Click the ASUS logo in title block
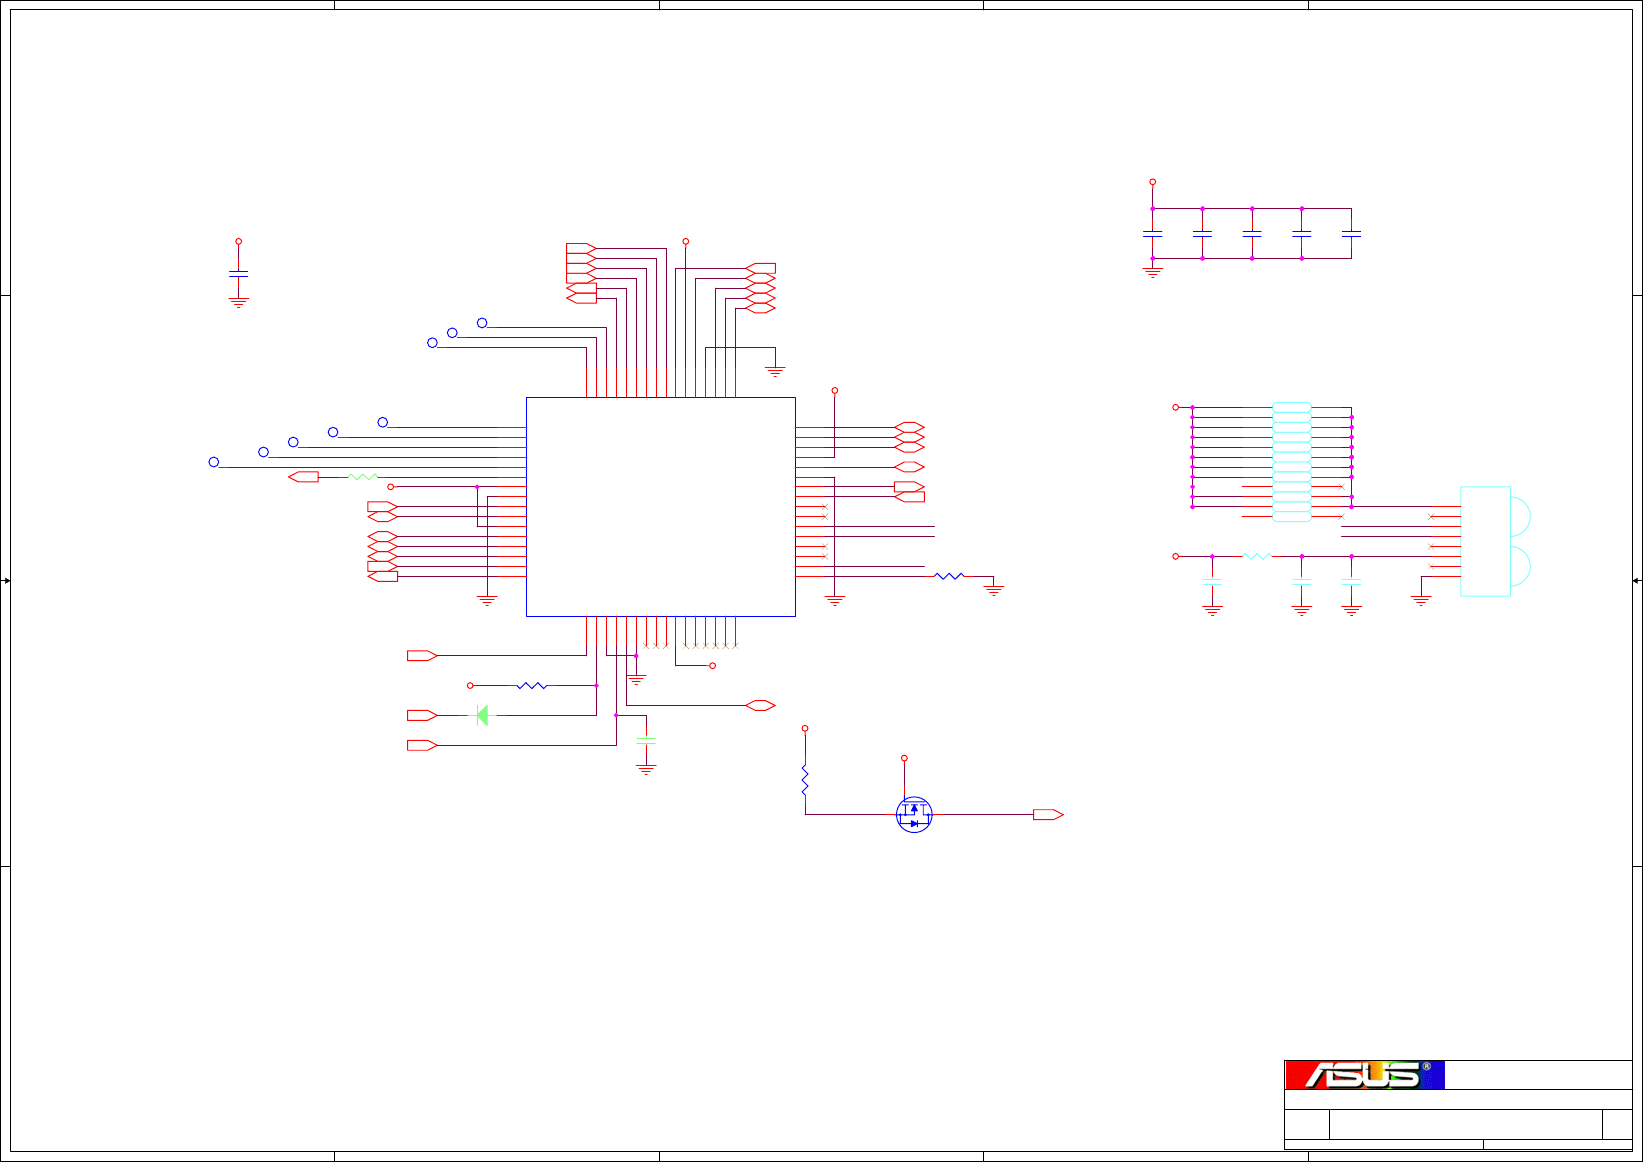Screen dimensions: 1644x1163 point(1365,1075)
